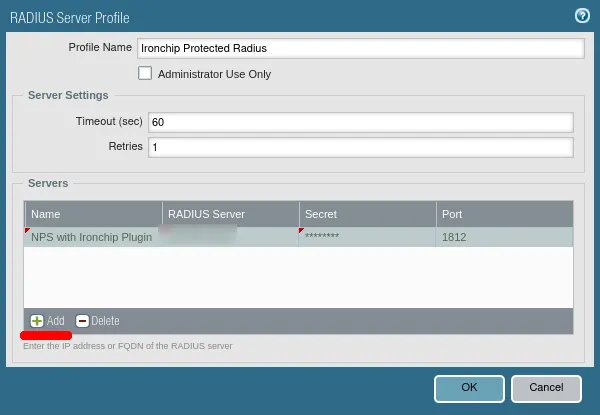Click the Secret column header
This screenshot has width=600, height=415.
368,214
